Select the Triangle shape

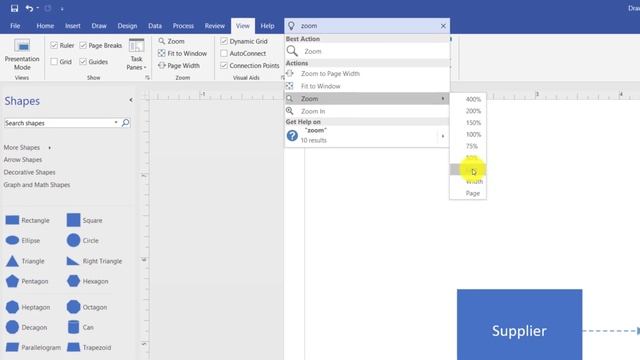pos(25,261)
